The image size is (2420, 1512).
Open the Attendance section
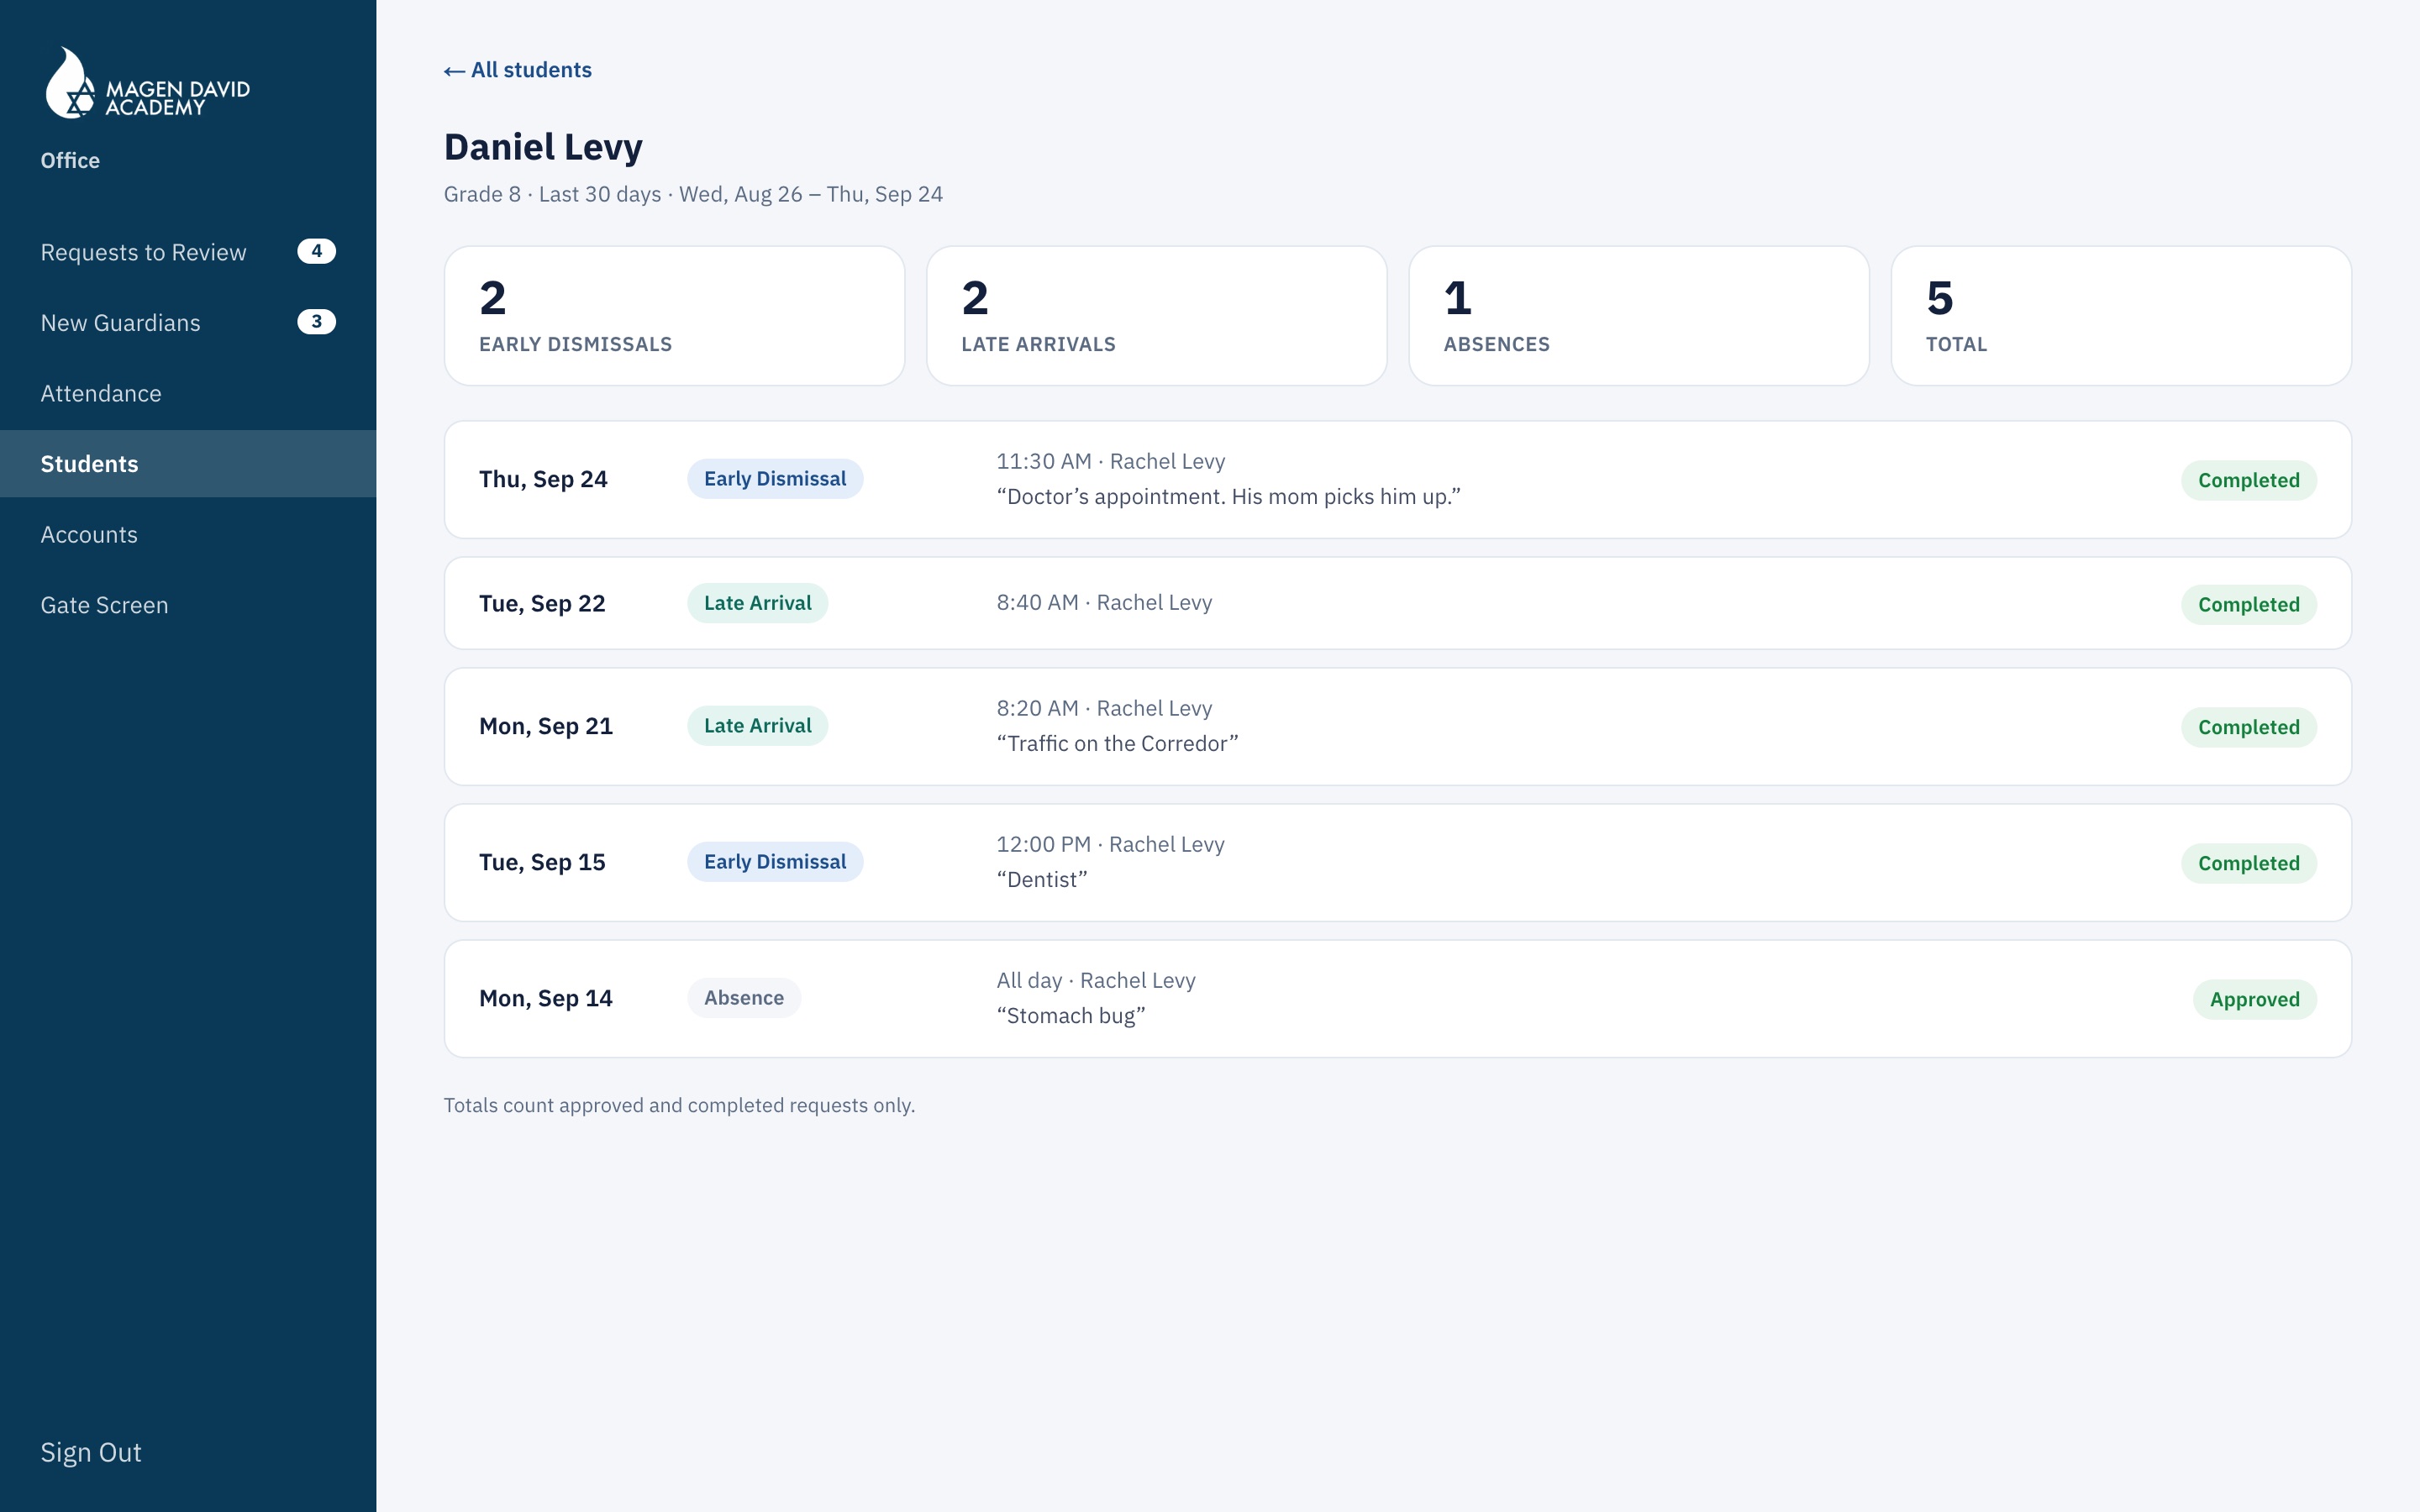[188, 393]
